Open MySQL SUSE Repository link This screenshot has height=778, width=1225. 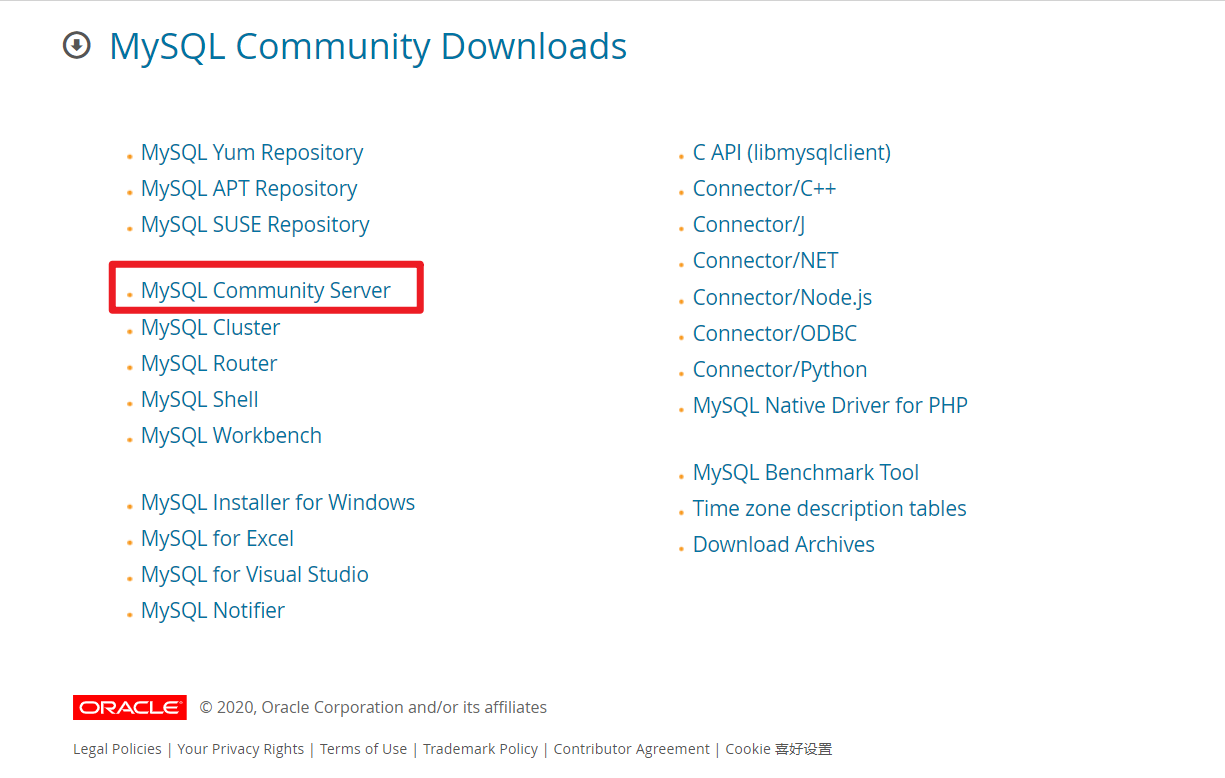[x=255, y=225]
